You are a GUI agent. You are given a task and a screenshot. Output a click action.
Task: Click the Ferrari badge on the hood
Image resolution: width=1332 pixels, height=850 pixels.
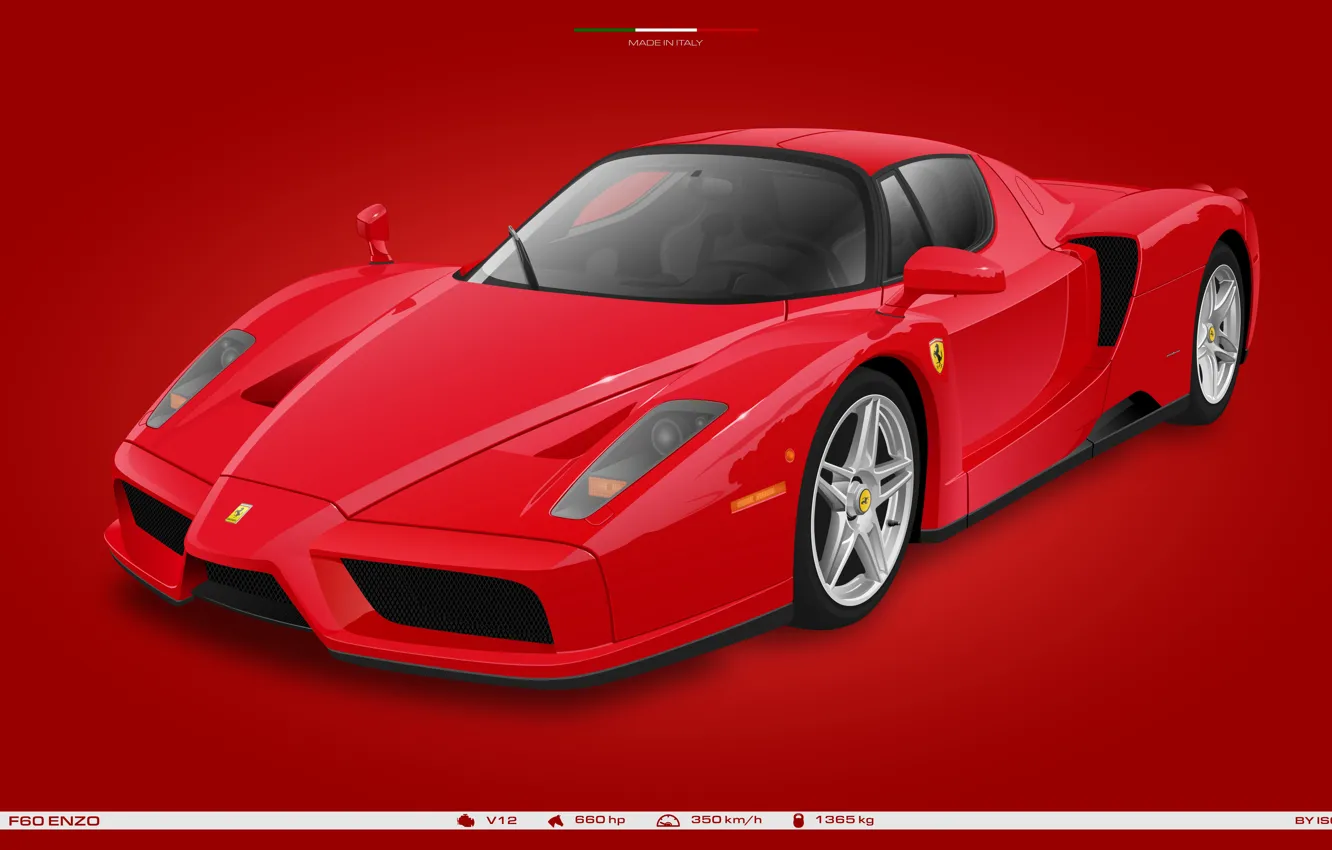pos(238,513)
